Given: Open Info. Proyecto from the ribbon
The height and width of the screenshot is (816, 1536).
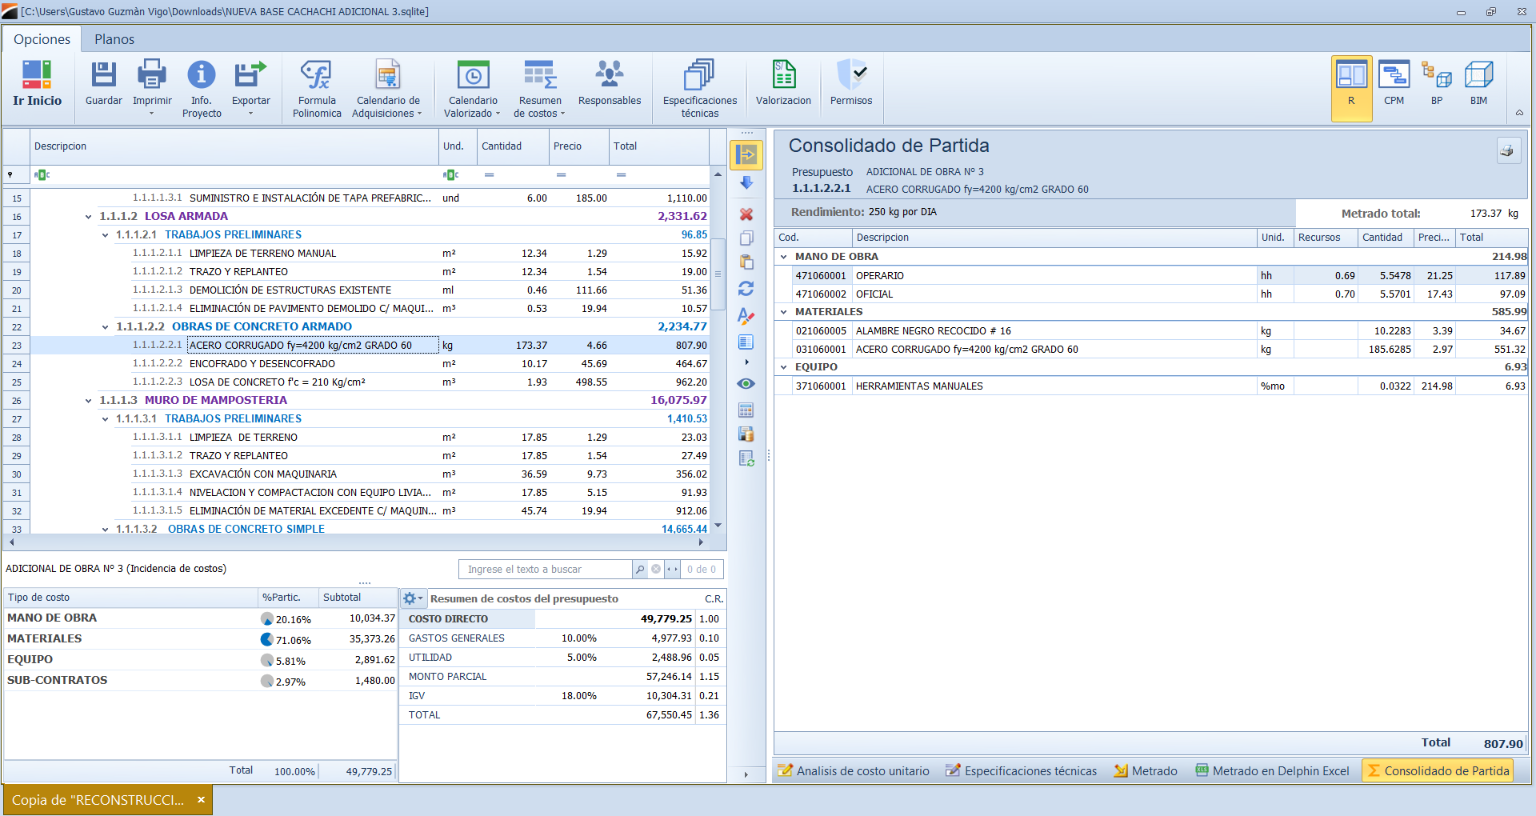Looking at the screenshot, I should [x=201, y=76].
